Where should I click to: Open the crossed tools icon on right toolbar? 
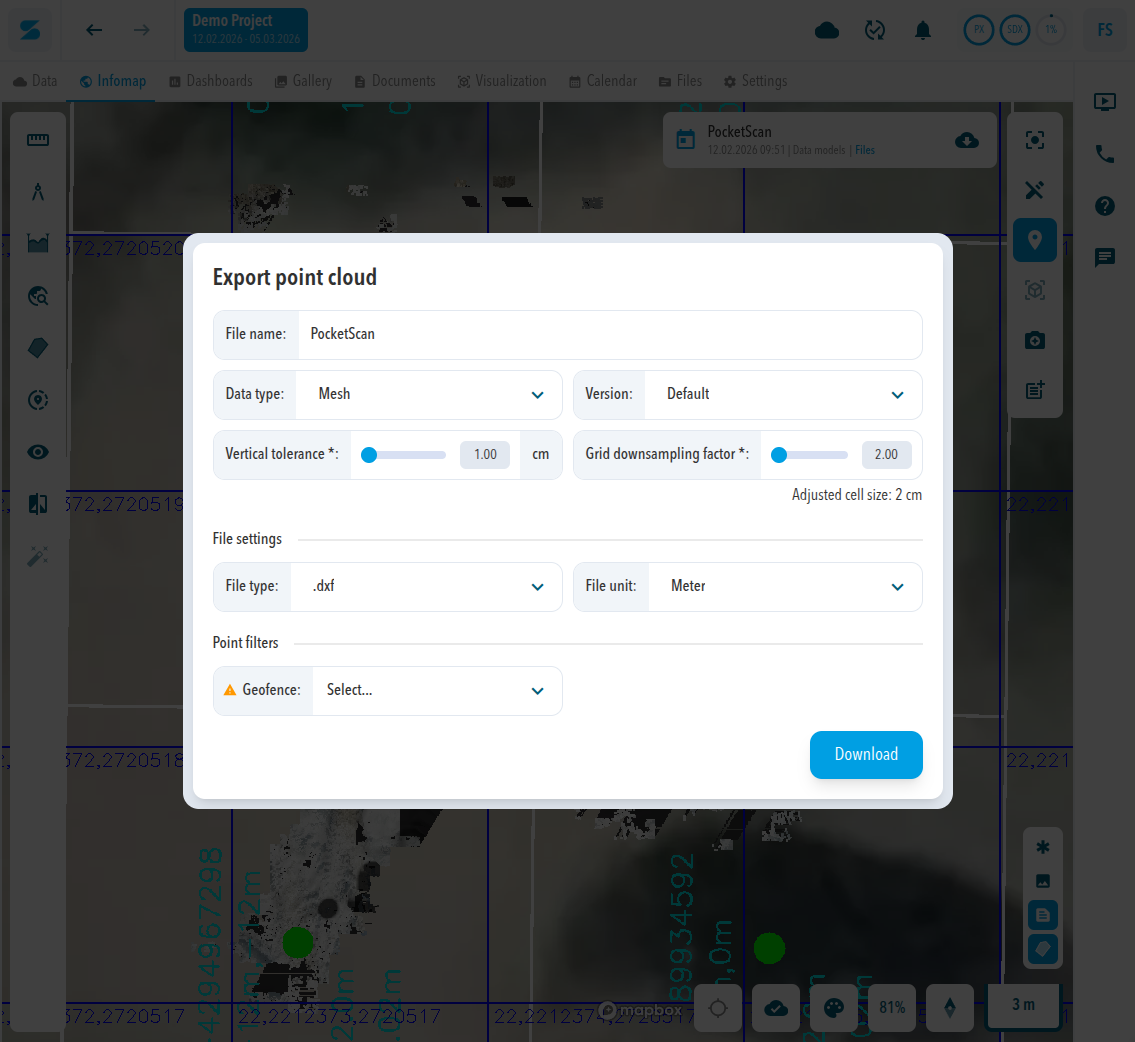click(x=1035, y=190)
